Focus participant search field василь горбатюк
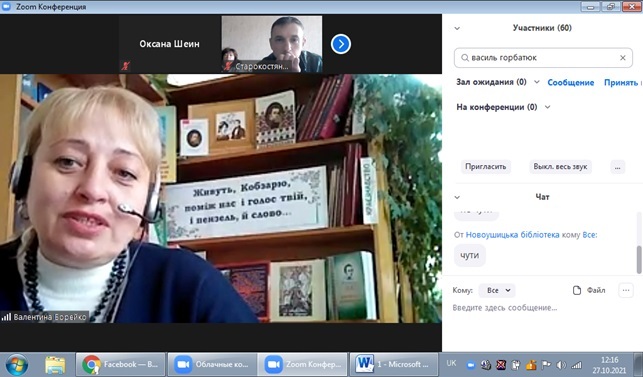 click(x=543, y=58)
